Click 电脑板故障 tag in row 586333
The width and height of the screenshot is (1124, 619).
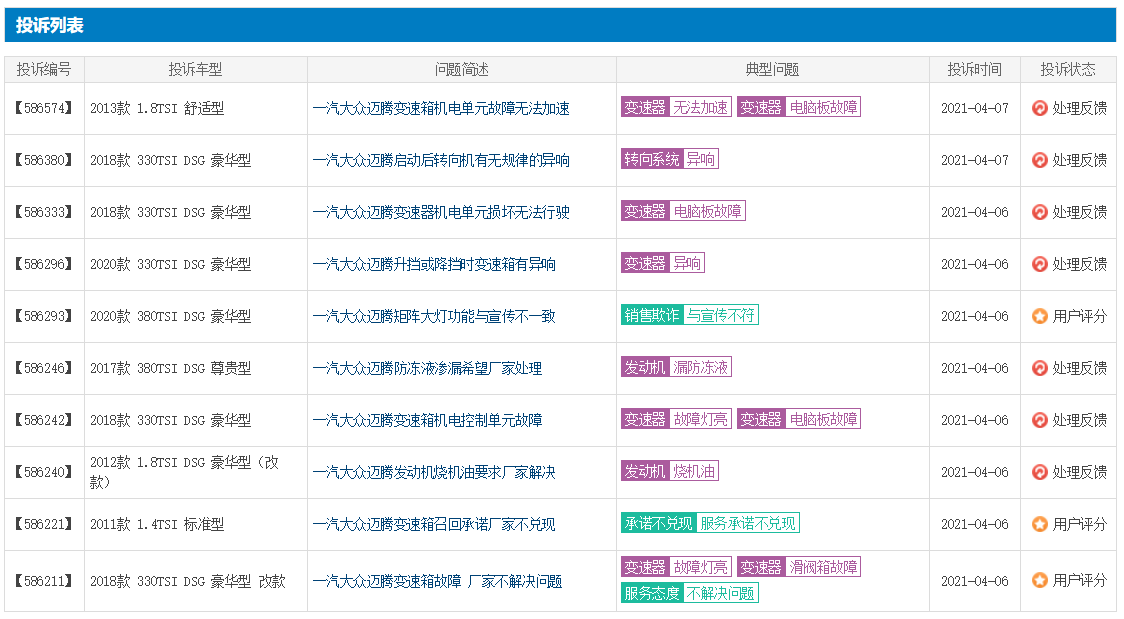(x=683, y=211)
